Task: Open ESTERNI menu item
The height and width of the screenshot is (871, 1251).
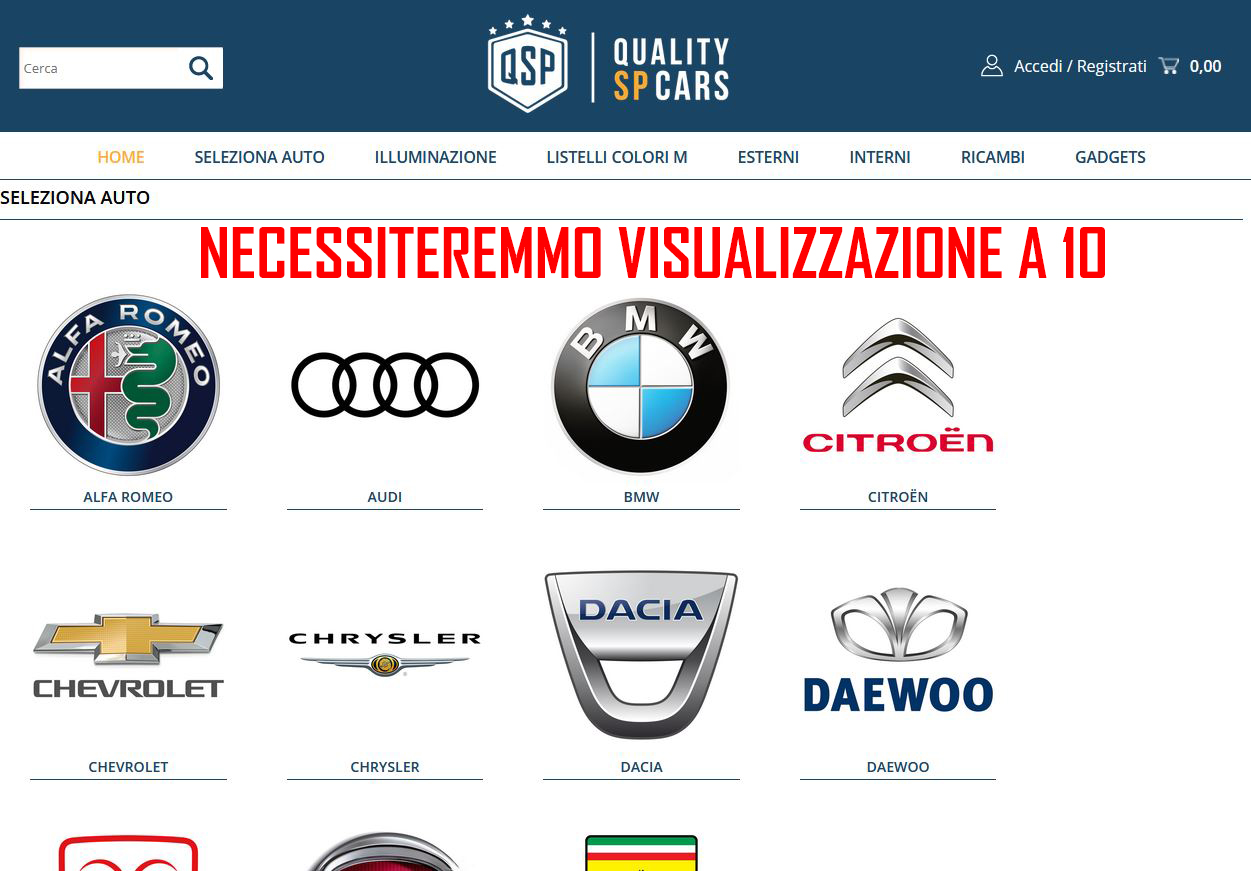Action: [x=768, y=157]
